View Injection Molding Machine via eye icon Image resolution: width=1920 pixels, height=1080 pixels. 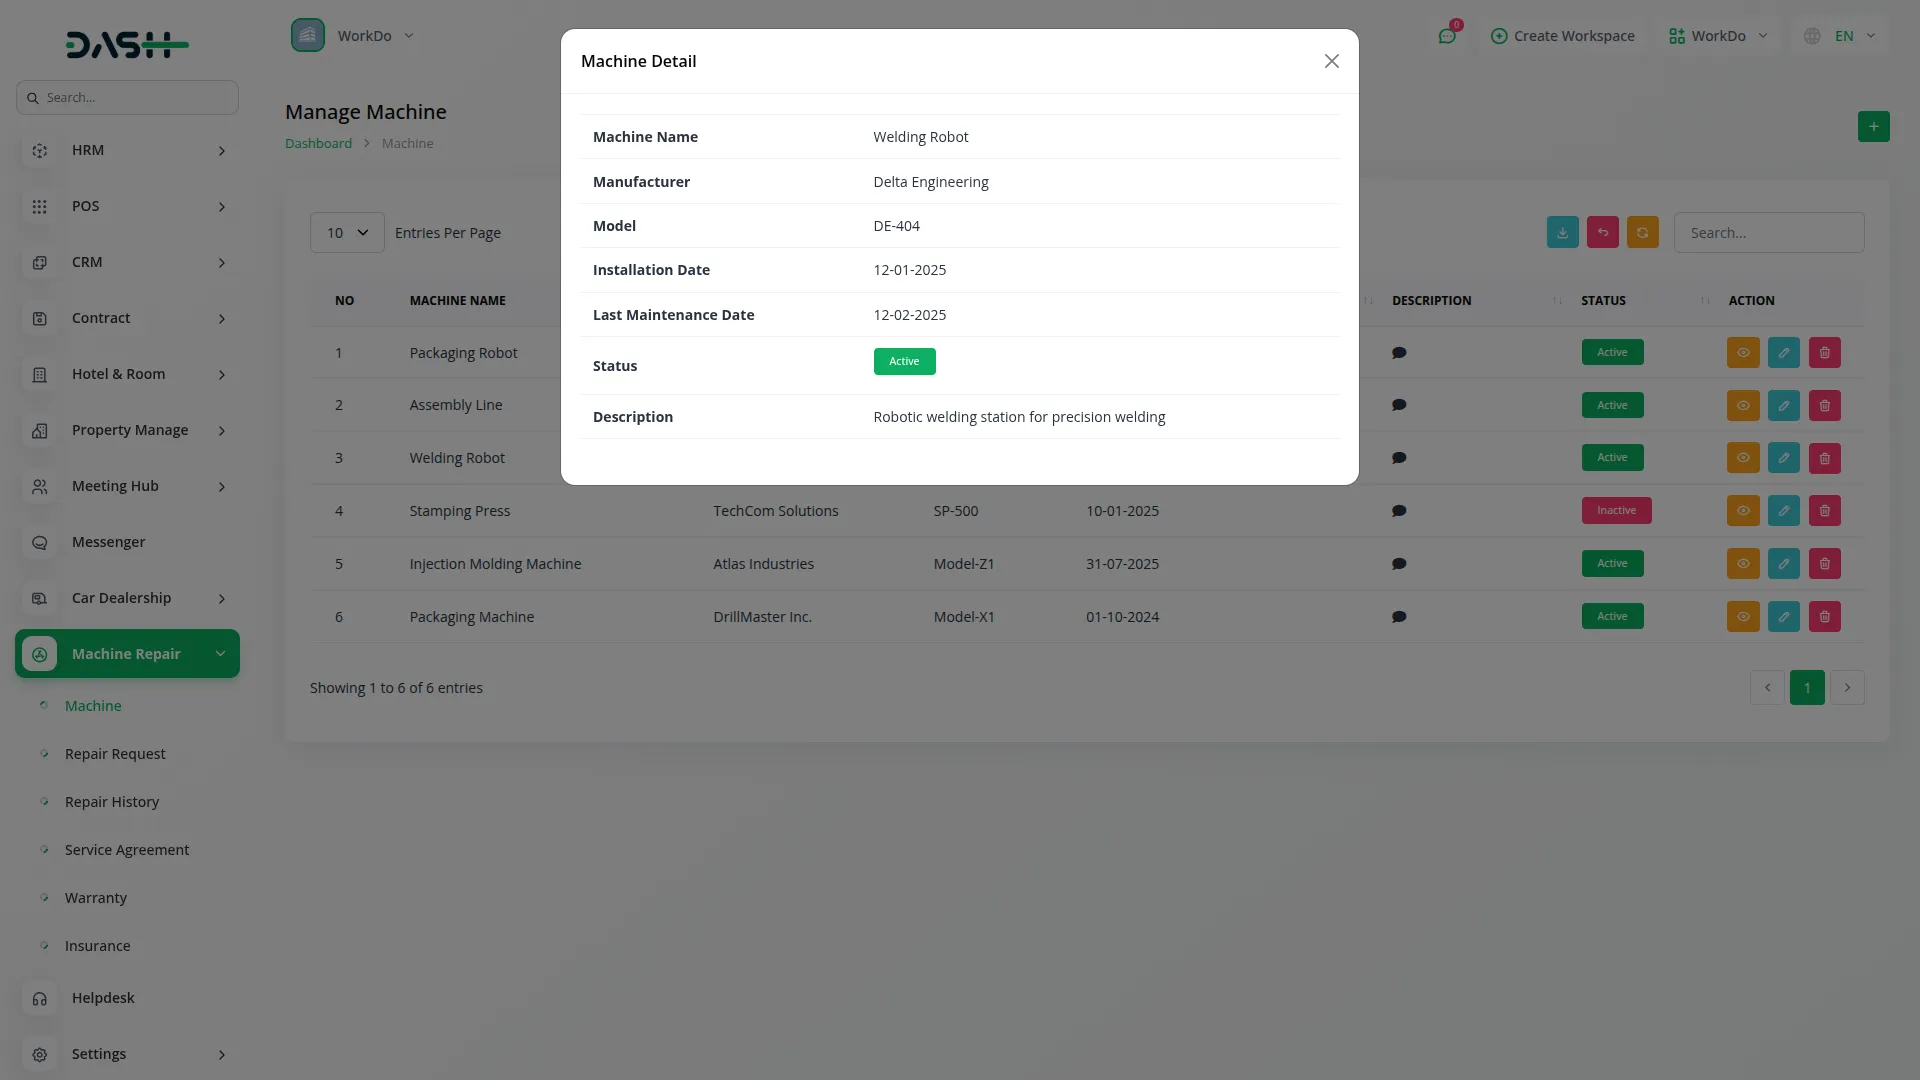pyautogui.click(x=1742, y=564)
